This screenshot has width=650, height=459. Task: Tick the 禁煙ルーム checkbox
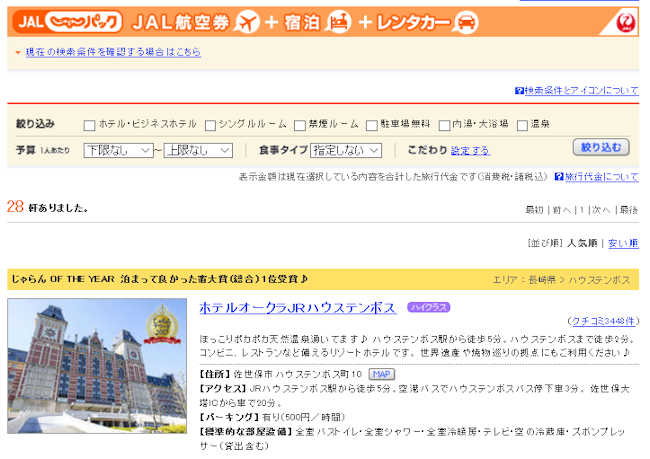tap(299, 125)
